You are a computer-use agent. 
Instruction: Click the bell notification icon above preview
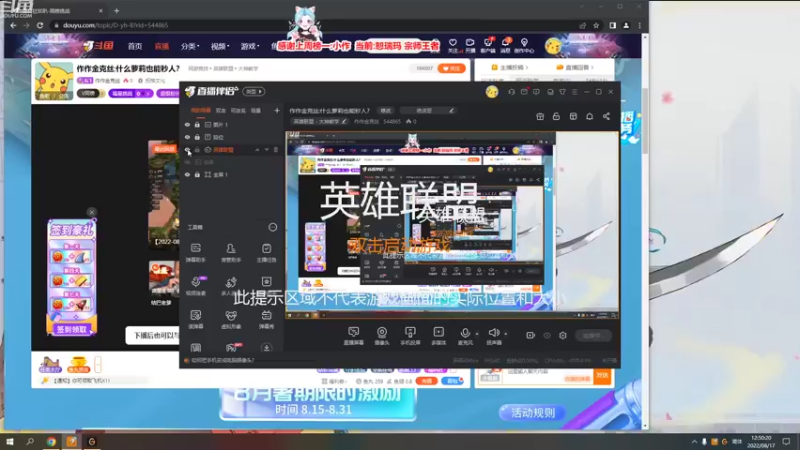click(589, 116)
